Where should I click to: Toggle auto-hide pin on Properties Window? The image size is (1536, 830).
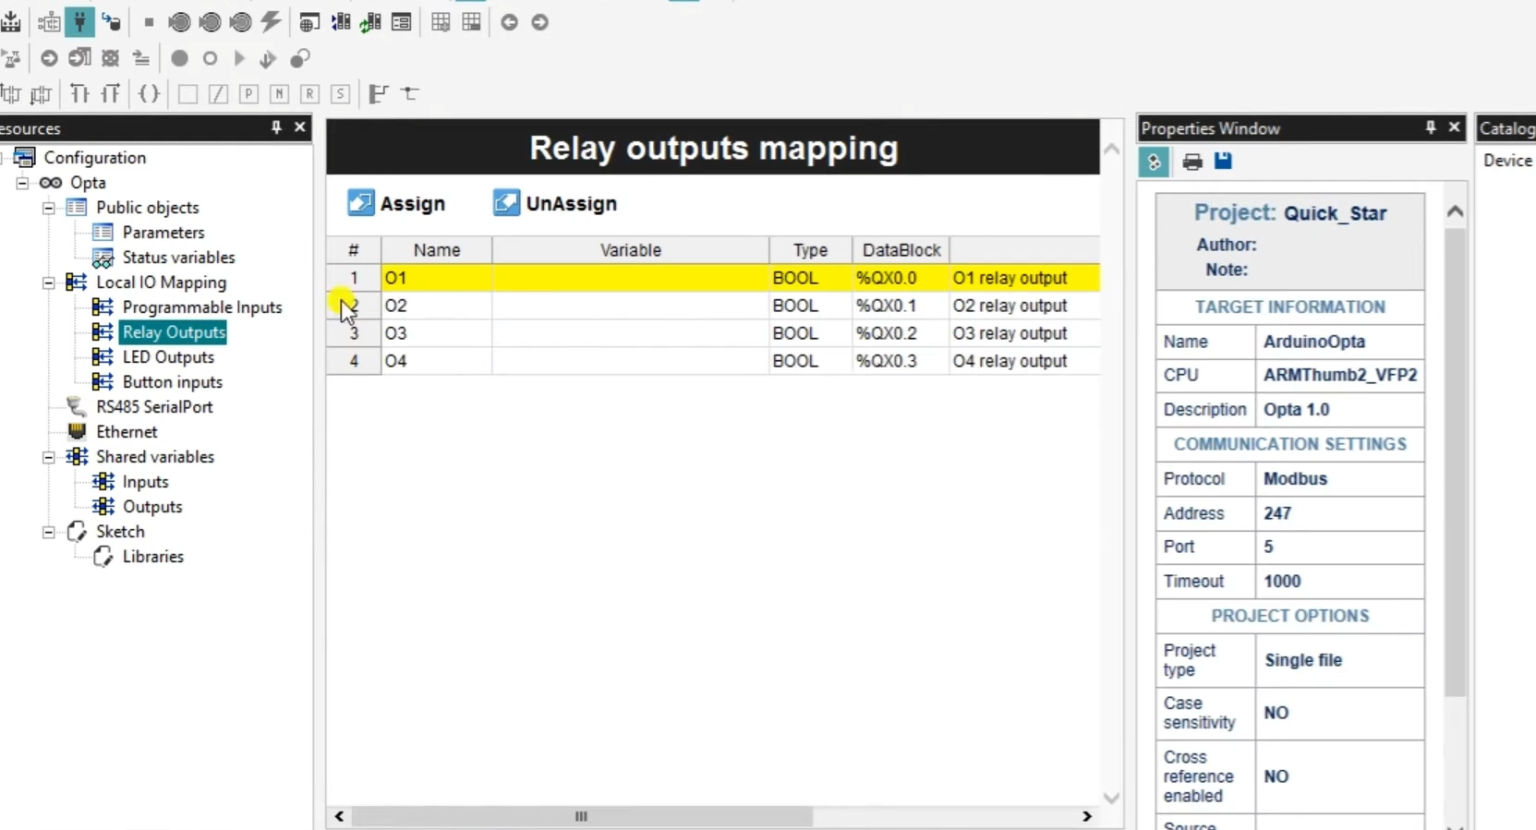point(1430,128)
